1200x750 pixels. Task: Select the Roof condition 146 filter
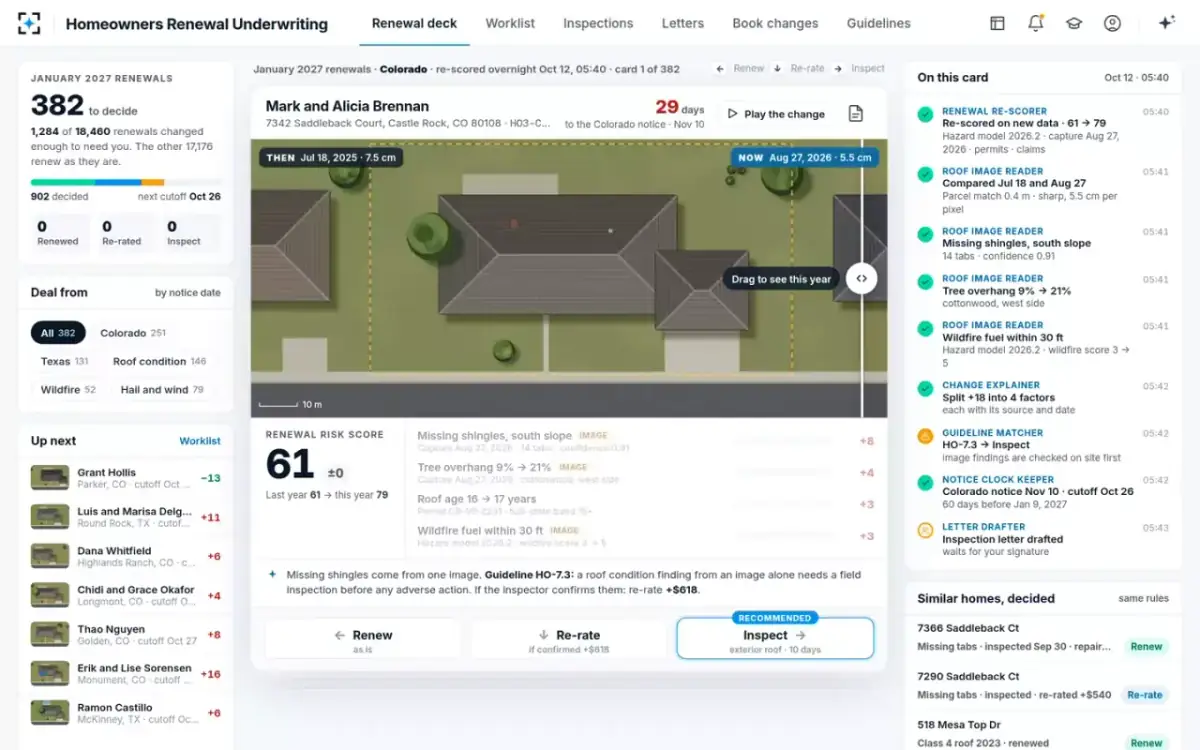click(160, 361)
